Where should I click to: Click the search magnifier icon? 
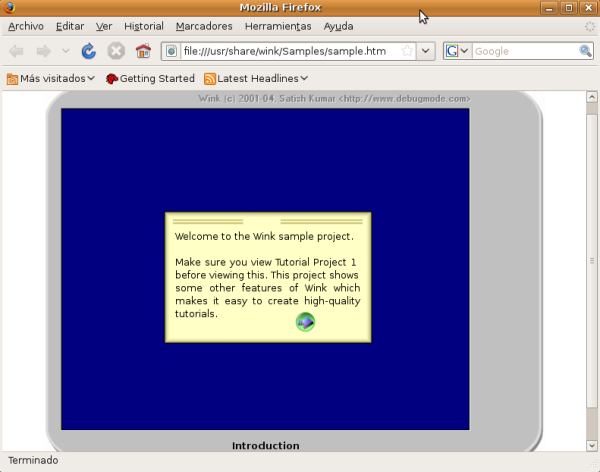pyautogui.click(x=586, y=51)
